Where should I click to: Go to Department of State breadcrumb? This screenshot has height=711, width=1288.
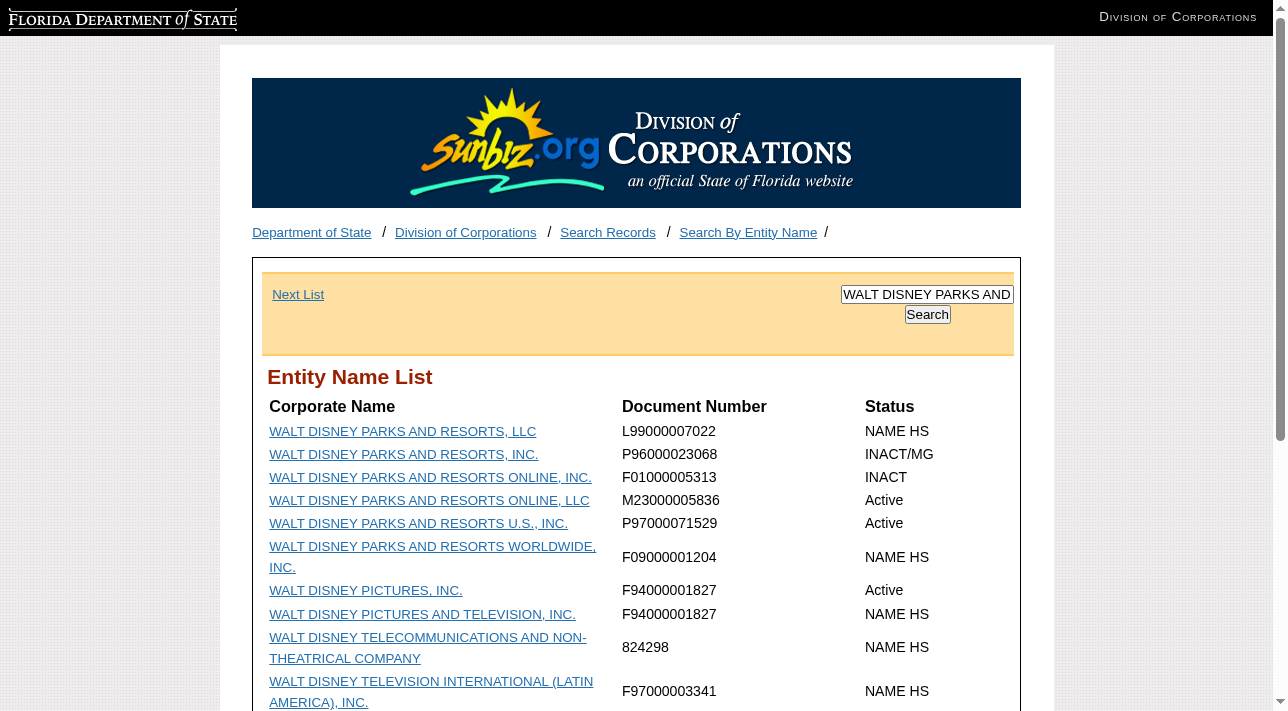click(x=311, y=233)
